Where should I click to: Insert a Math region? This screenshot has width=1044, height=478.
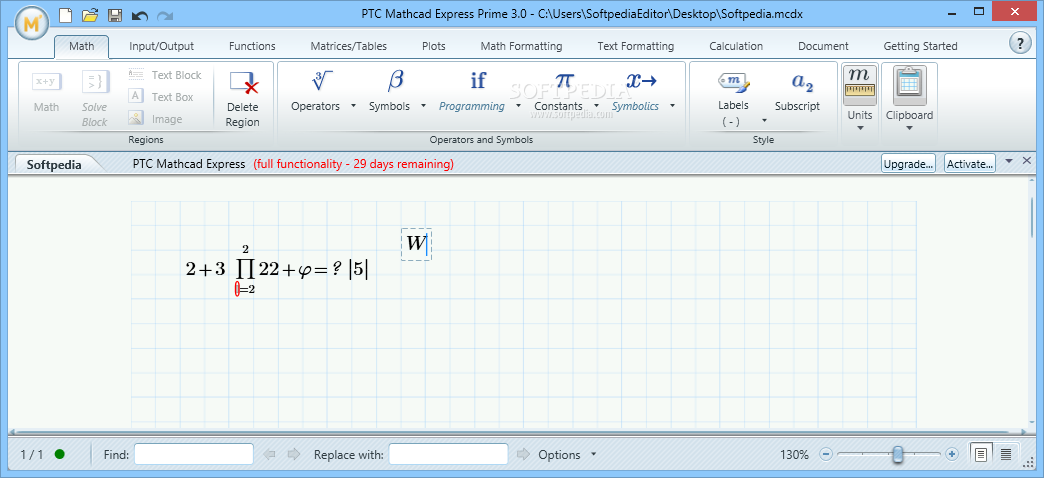46,92
